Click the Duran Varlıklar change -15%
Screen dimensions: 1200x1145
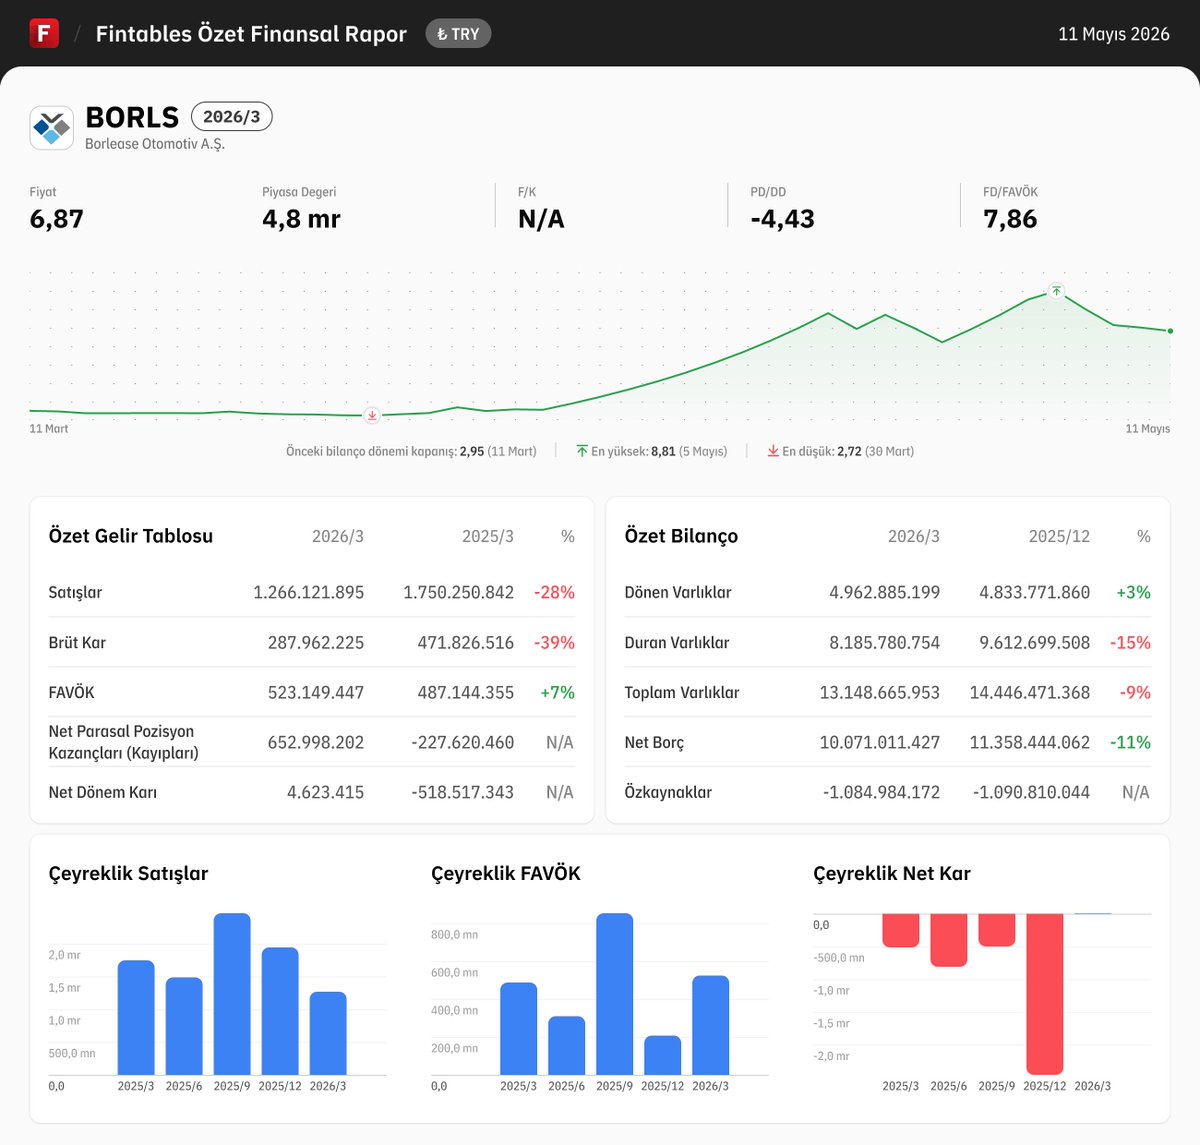tap(1130, 642)
